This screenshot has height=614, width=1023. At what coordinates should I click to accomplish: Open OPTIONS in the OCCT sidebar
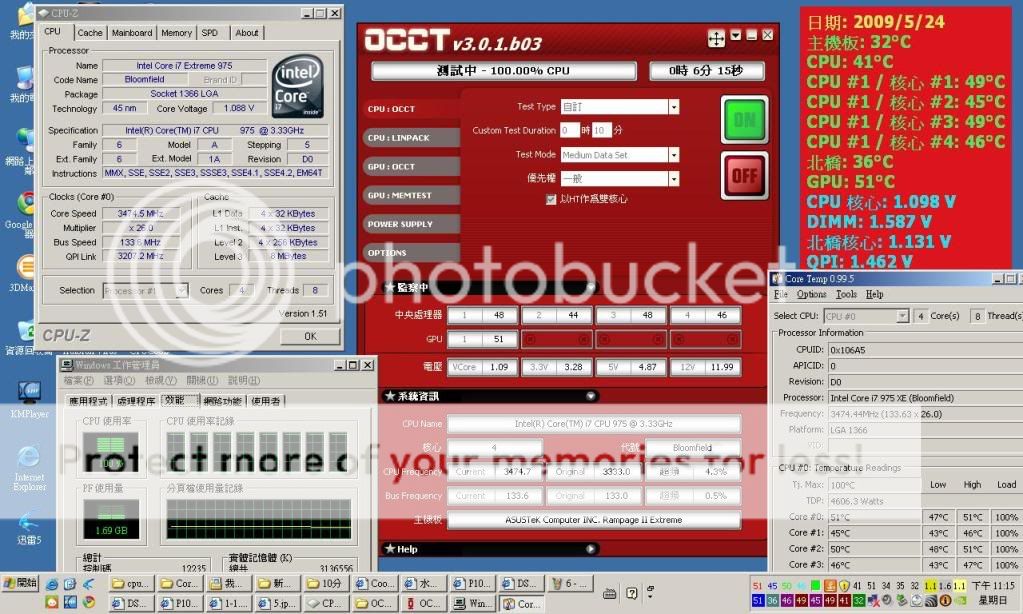point(412,253)
